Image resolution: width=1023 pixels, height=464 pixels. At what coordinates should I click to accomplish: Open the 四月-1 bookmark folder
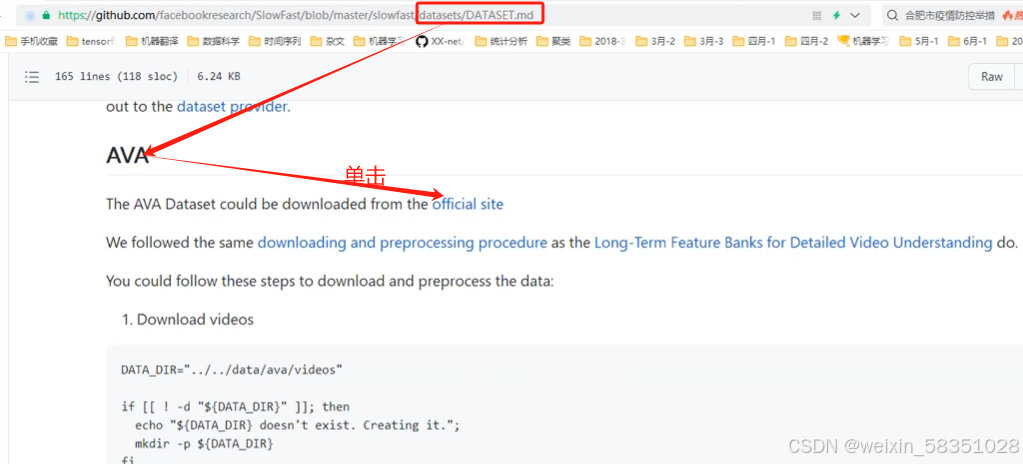click(x=754, y=41)
